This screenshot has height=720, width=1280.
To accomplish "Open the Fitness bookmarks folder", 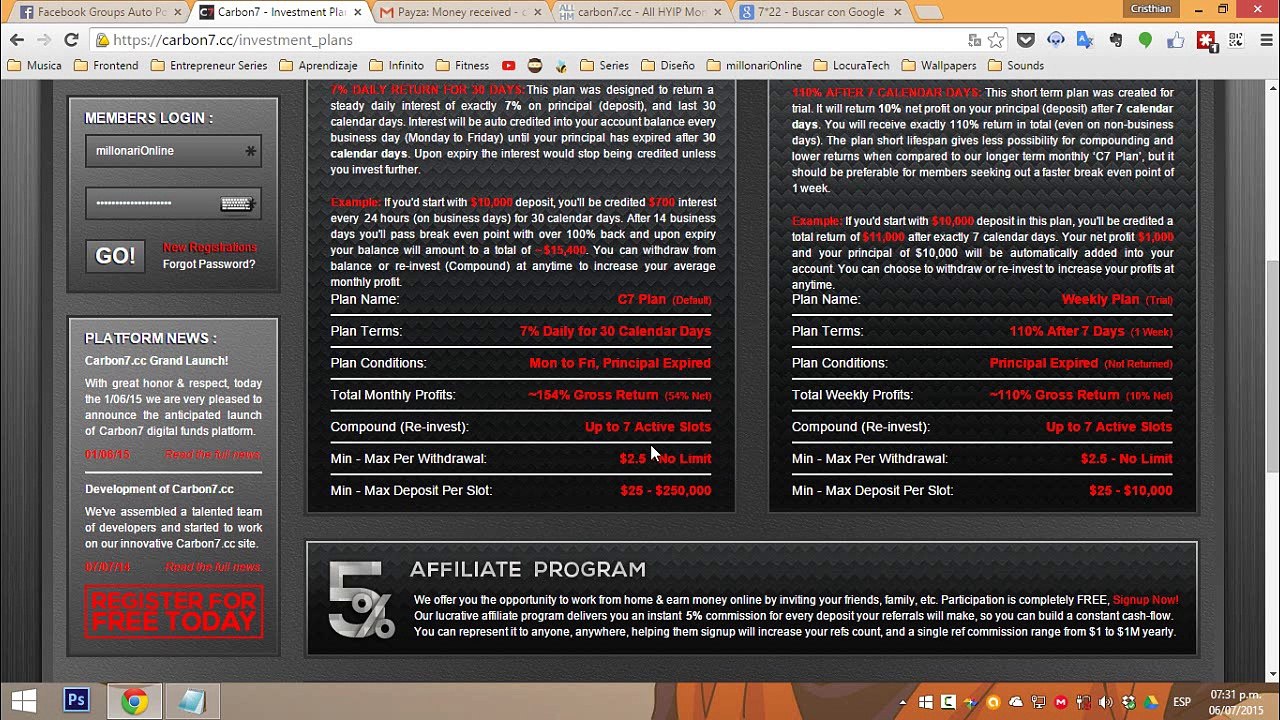I will [462, 66].
